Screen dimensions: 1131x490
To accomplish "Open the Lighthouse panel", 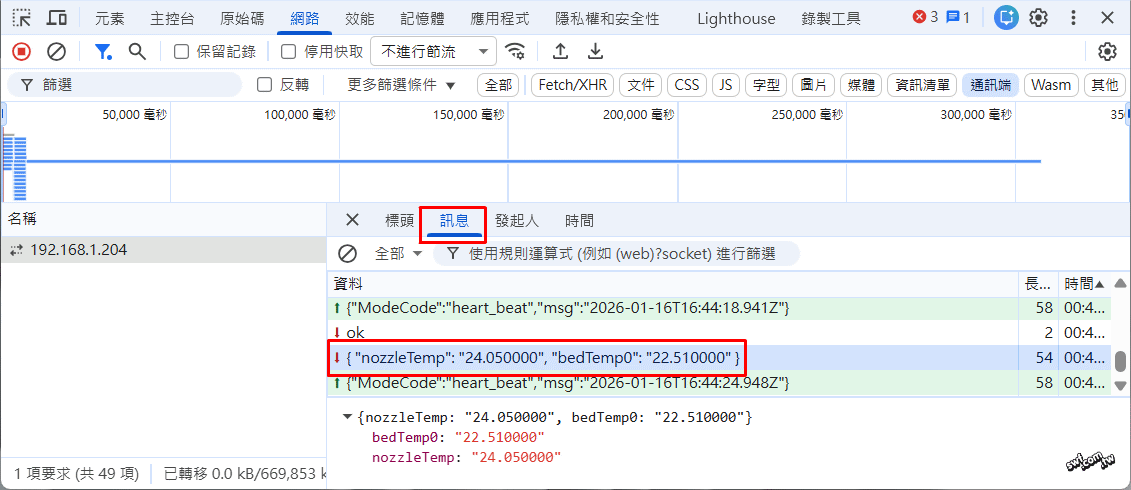I will click(736, 18).
